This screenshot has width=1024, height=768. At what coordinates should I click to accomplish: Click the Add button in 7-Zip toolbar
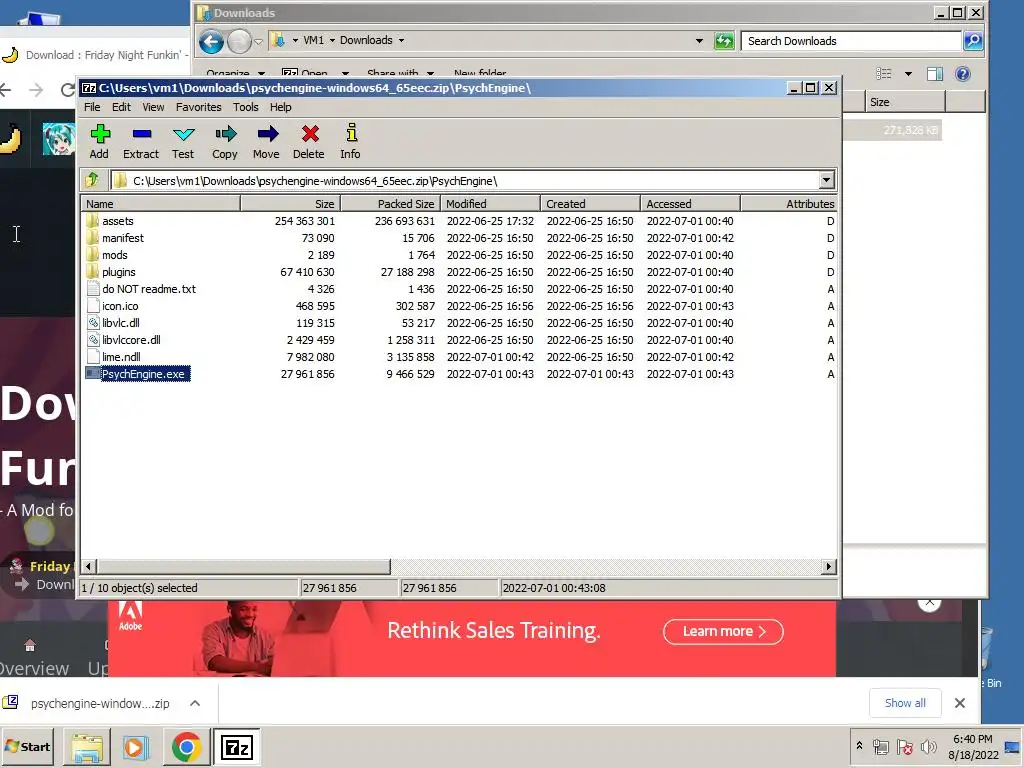point(99,142)
